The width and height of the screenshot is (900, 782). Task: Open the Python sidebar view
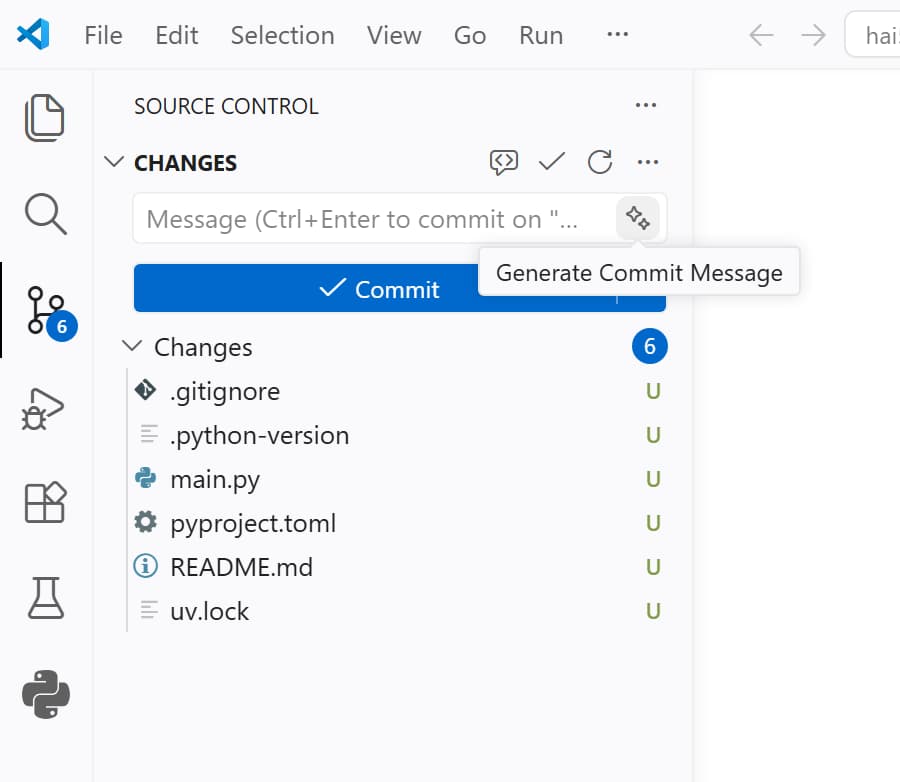[x=45, y=694]
